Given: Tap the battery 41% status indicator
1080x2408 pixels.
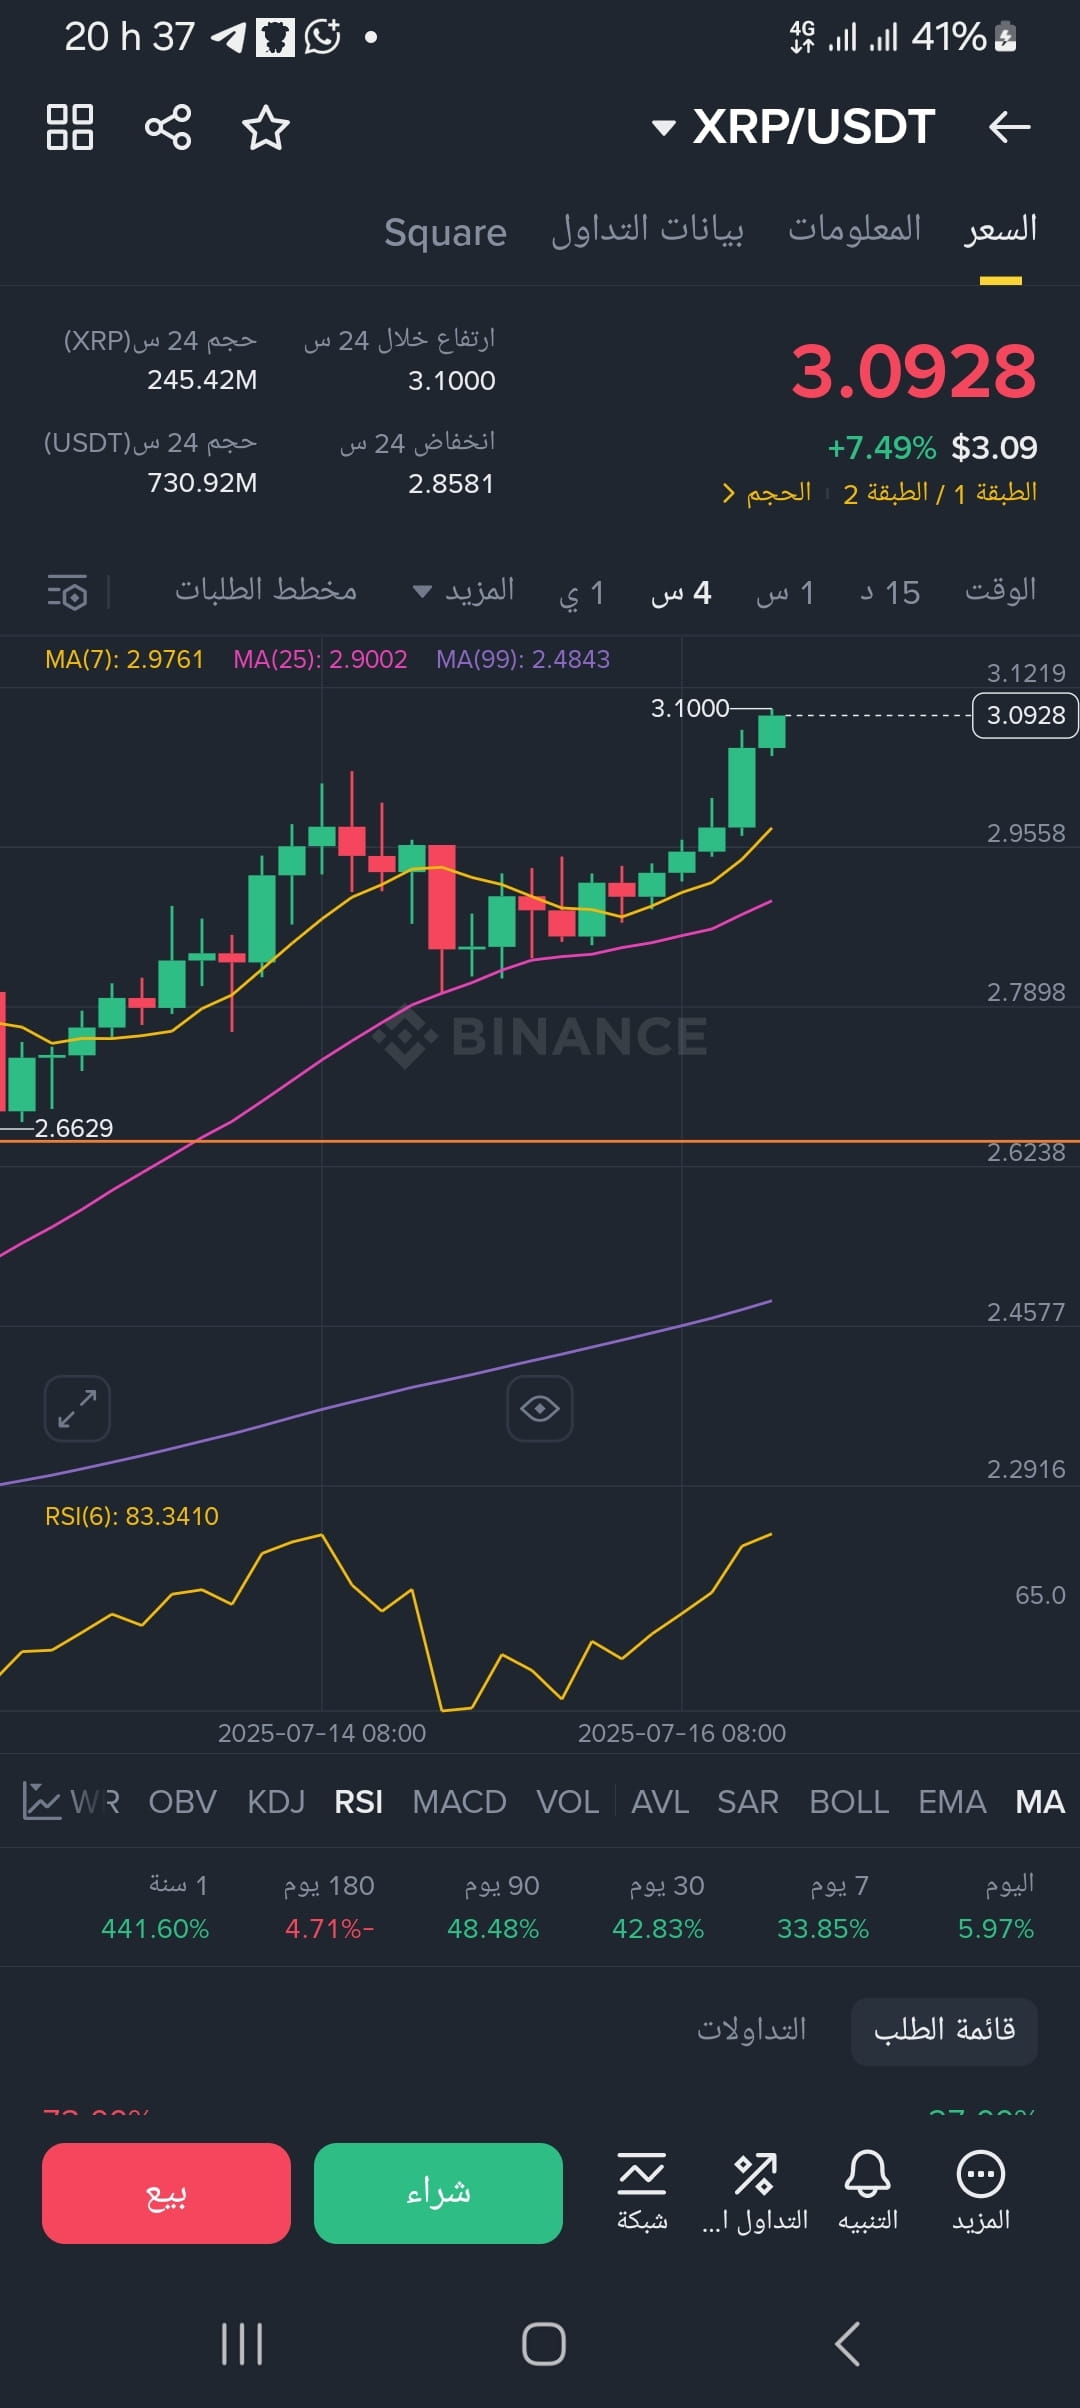Looking at the screenshot, I should coord(964,38).
